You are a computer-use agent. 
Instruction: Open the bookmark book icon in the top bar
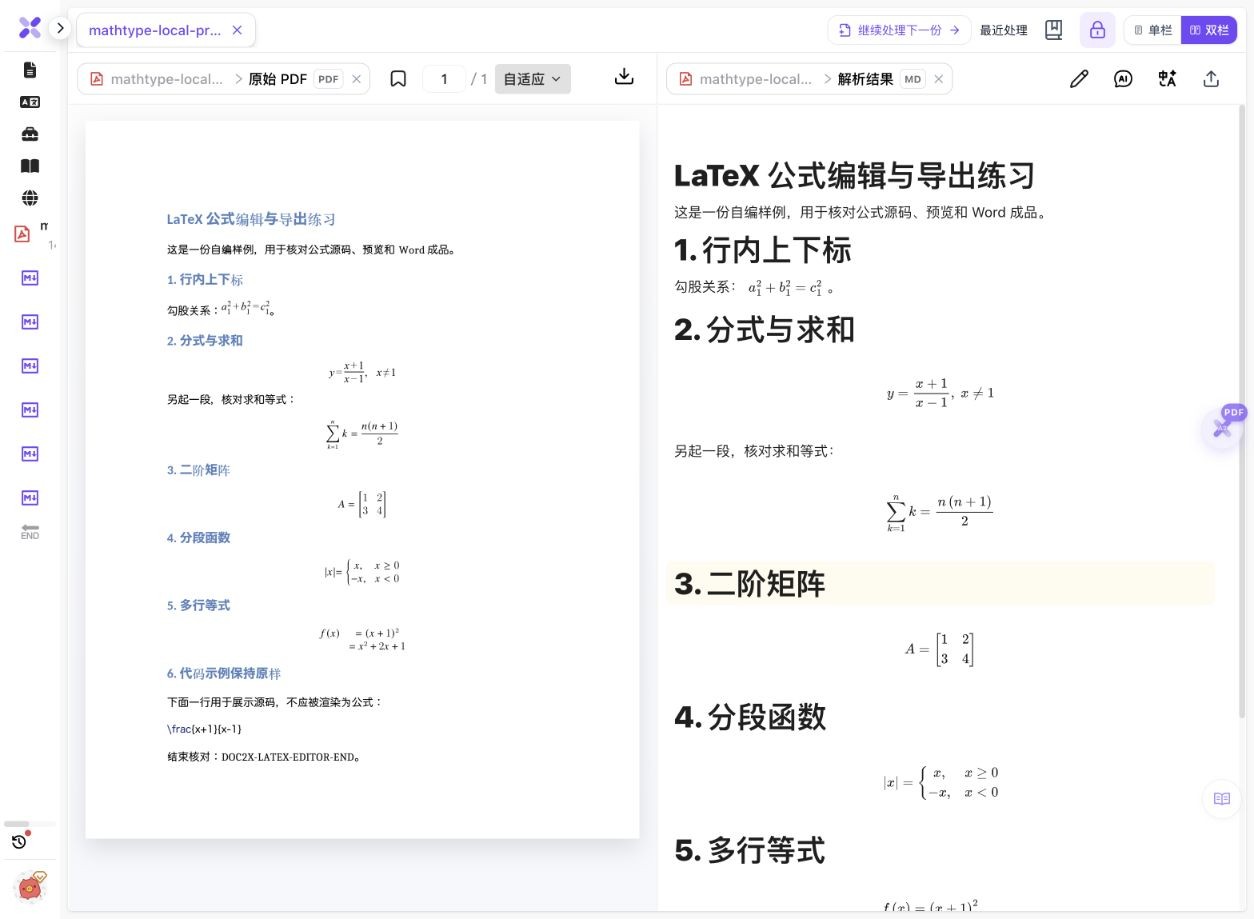(1053, 30)
